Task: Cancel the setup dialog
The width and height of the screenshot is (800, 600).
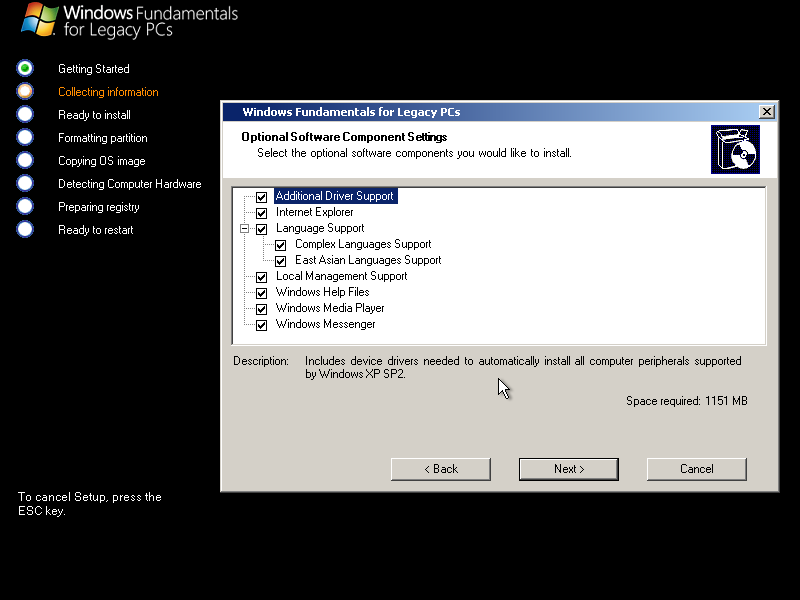Action: click(696, 469)
